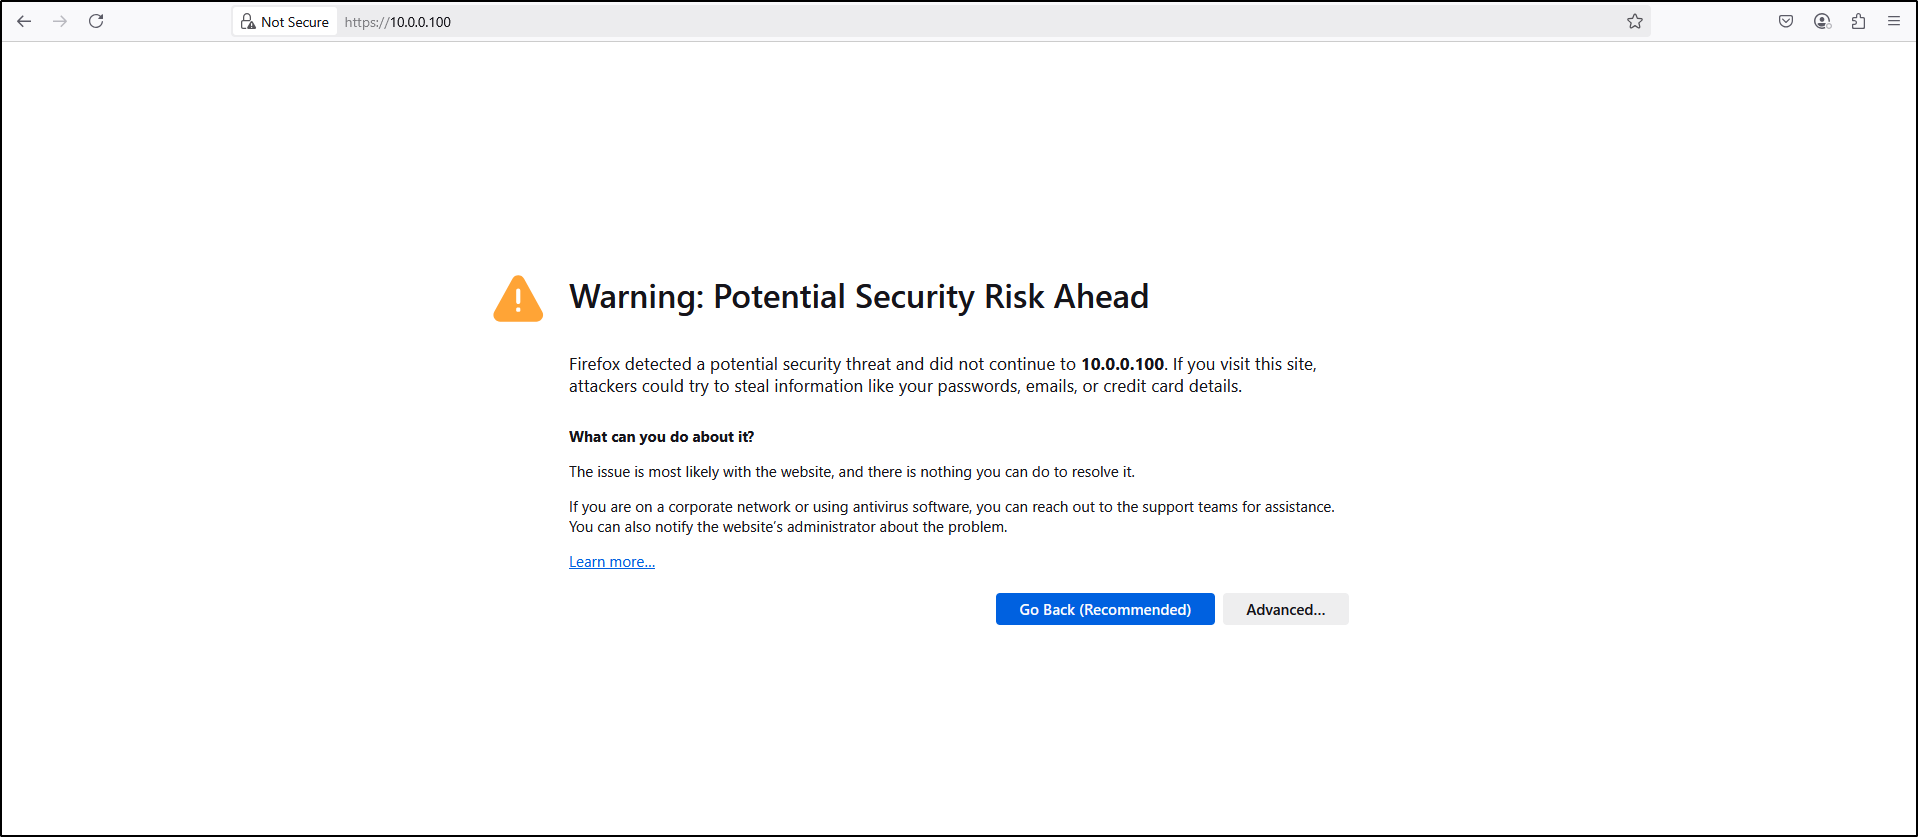
Task: Open the Firefox account icon
Action: coord(1822,21)
